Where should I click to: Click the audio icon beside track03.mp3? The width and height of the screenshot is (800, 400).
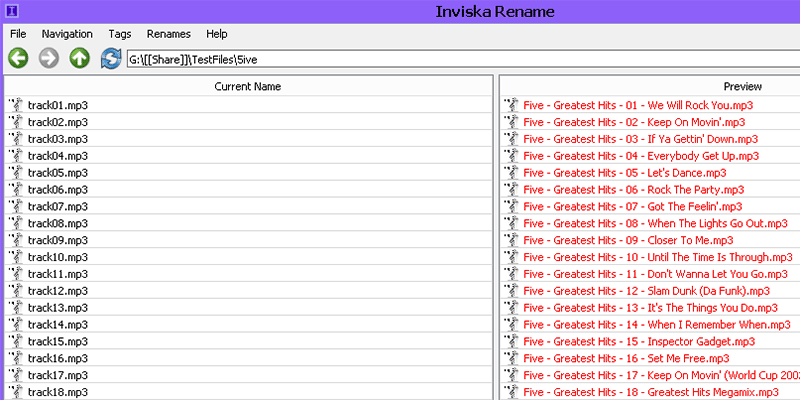(x=16, y=138)
